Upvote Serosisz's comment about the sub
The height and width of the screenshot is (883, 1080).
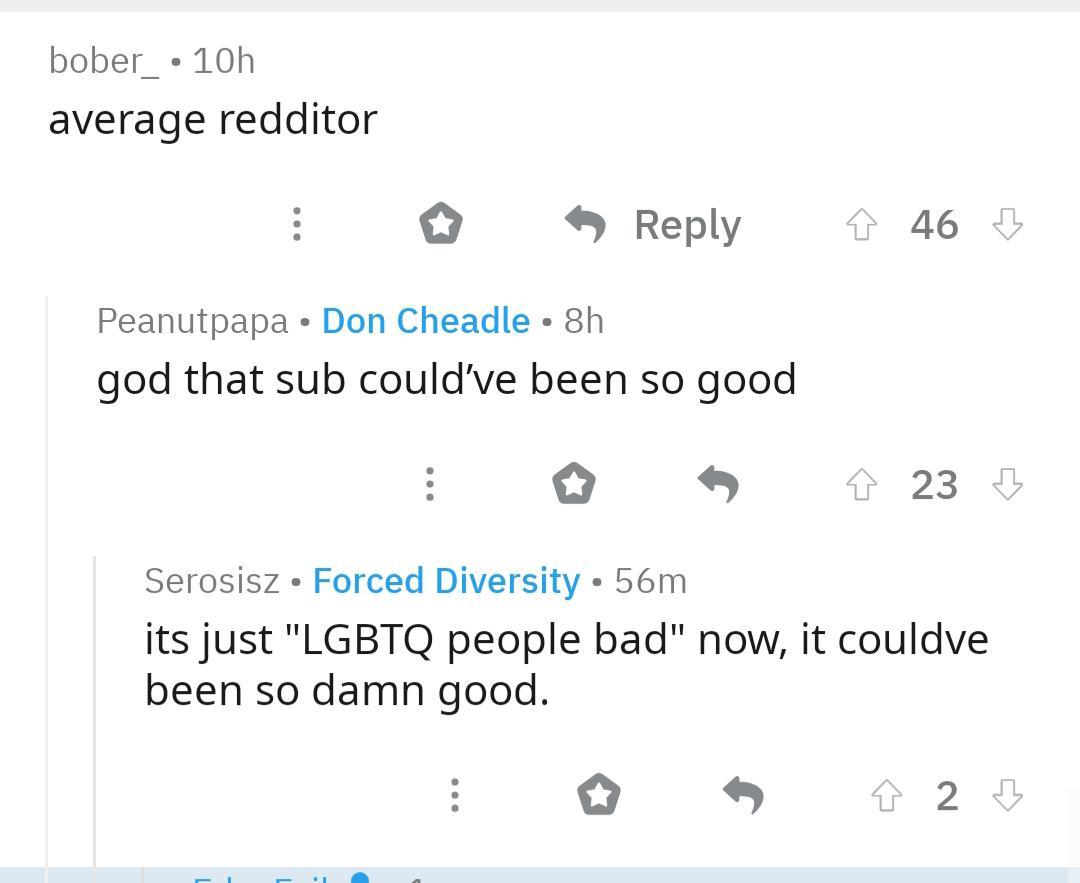coord(886,795)
